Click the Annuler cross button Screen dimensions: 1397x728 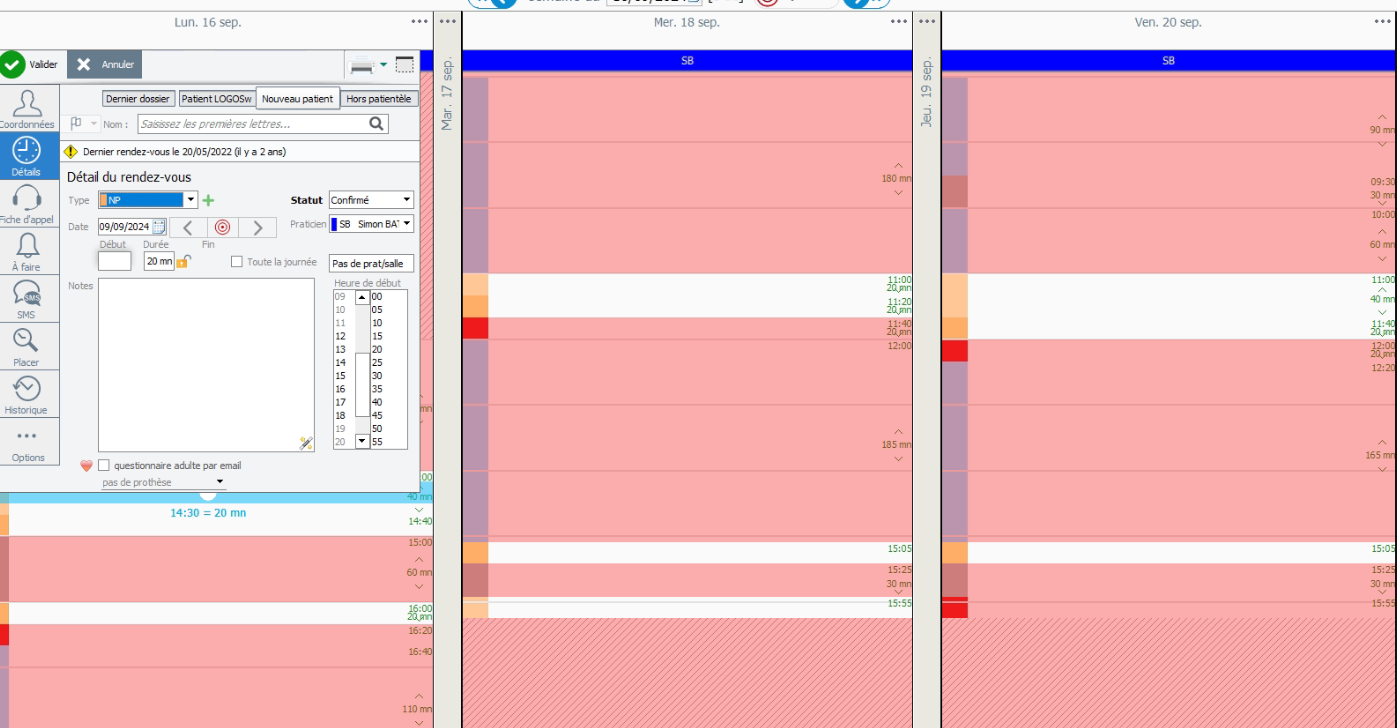click(x=105, y=64)
